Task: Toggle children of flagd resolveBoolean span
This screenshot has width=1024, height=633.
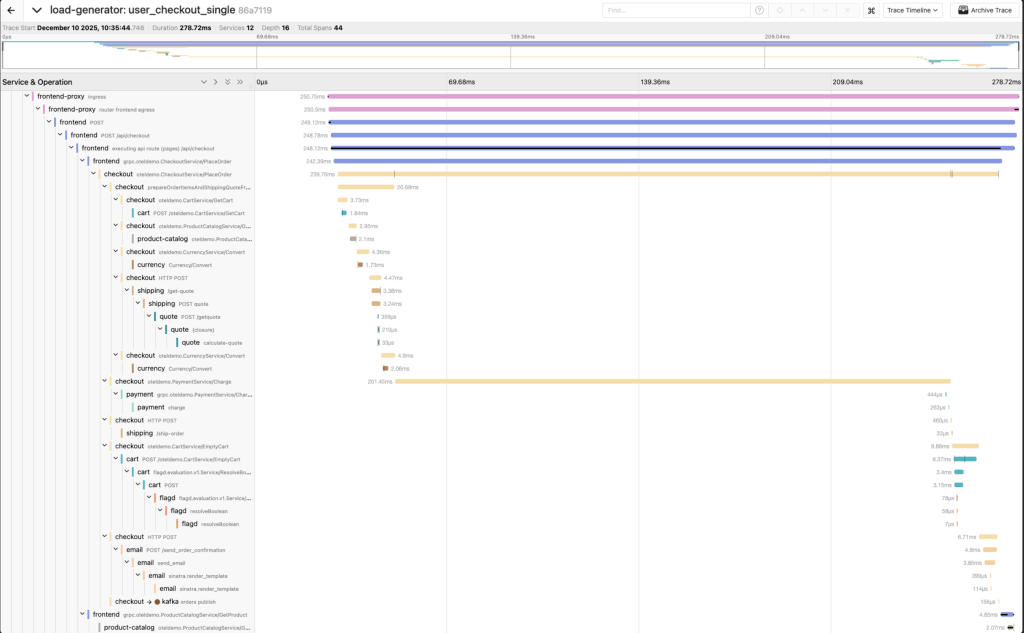Action: 160,510
